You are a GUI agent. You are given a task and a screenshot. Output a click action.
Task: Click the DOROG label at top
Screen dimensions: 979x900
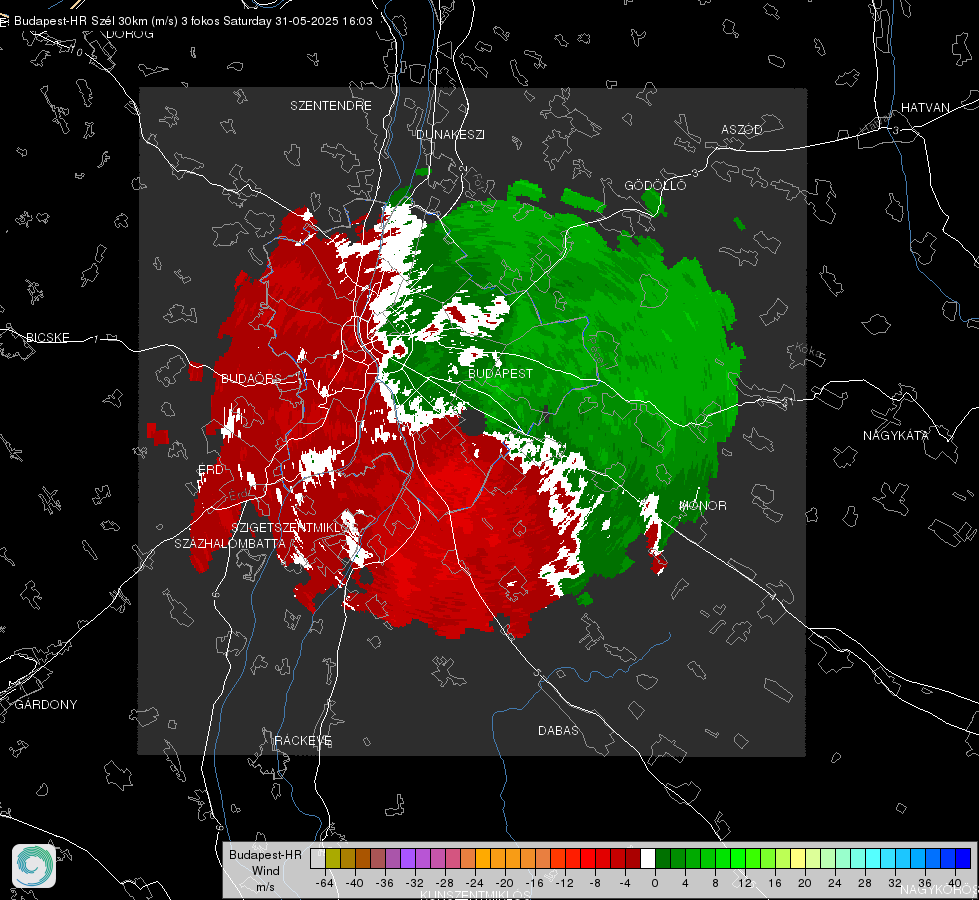tap(130, 34)
